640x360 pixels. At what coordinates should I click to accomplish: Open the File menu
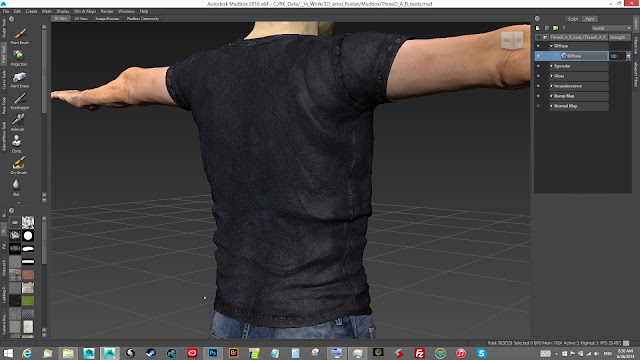(x=6, y=11)
